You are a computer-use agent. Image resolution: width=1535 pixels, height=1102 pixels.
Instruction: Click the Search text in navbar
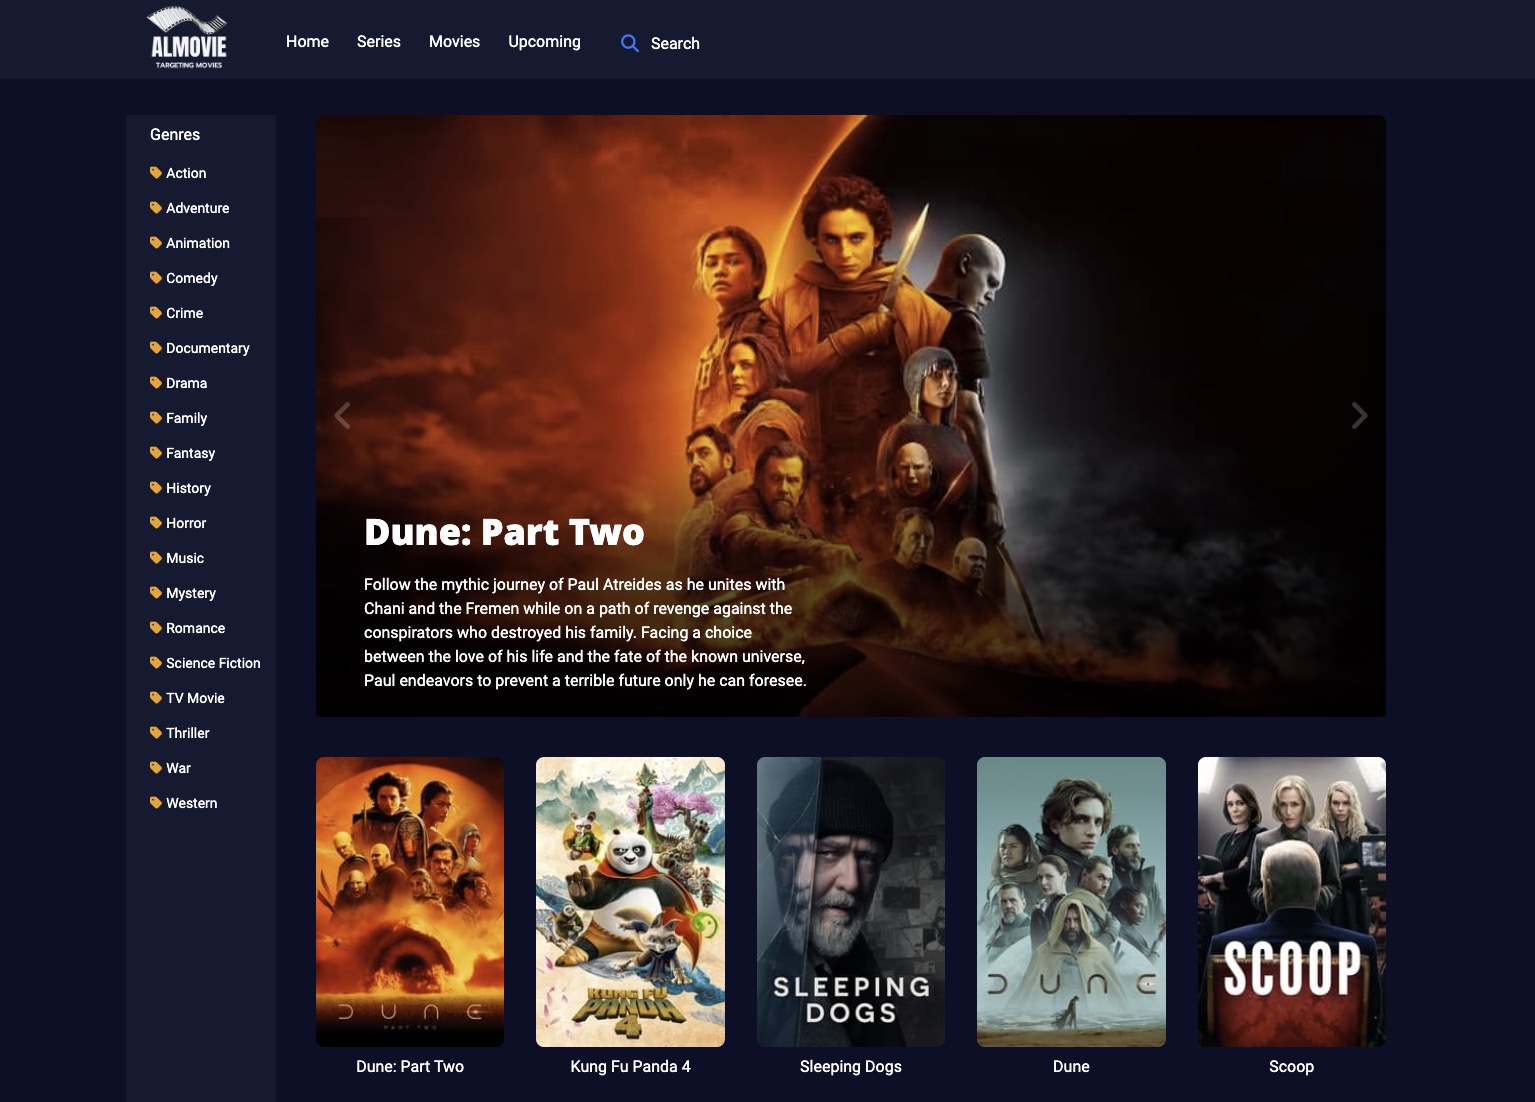pyautogui.click(x=675, y=43)
